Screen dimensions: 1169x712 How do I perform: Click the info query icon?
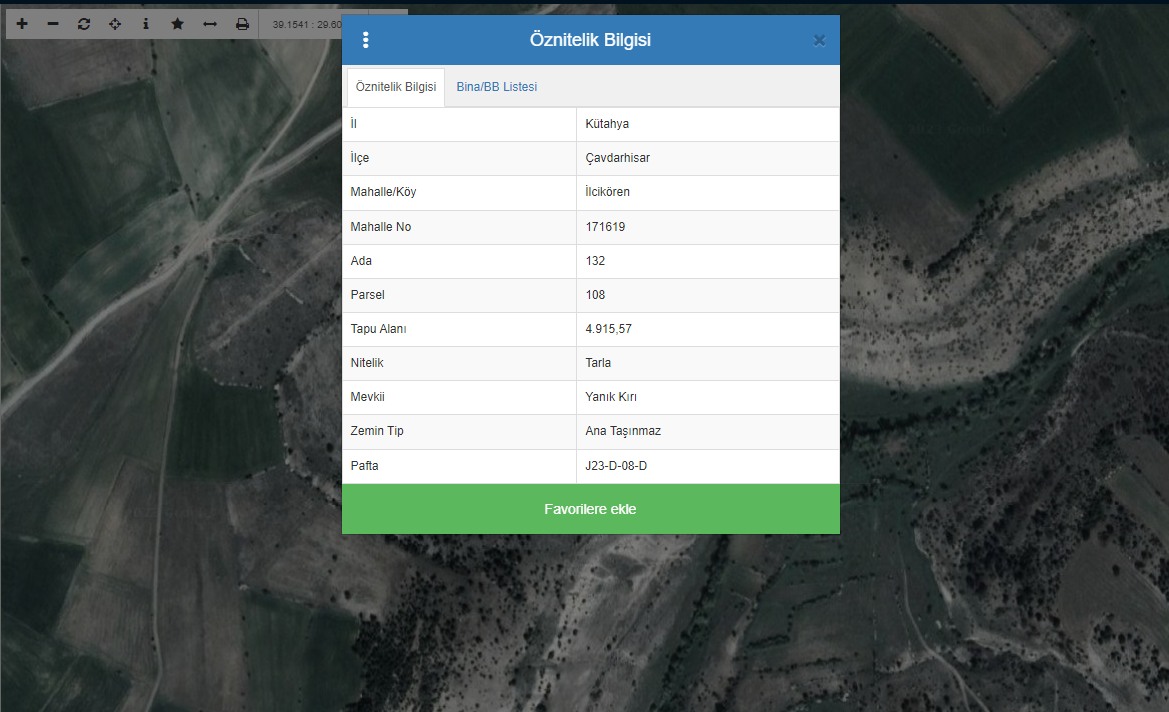pyautogui.click(x=146, y=24)
